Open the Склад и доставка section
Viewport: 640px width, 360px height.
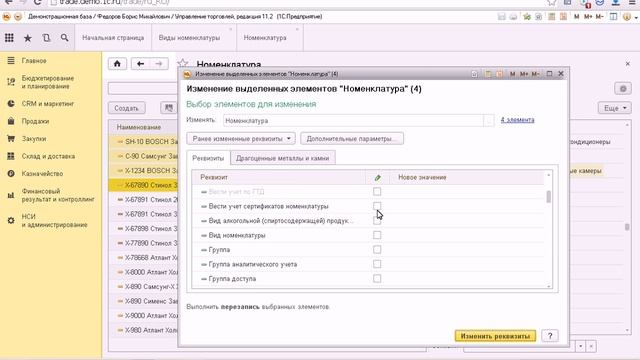(x=48, y=156)
